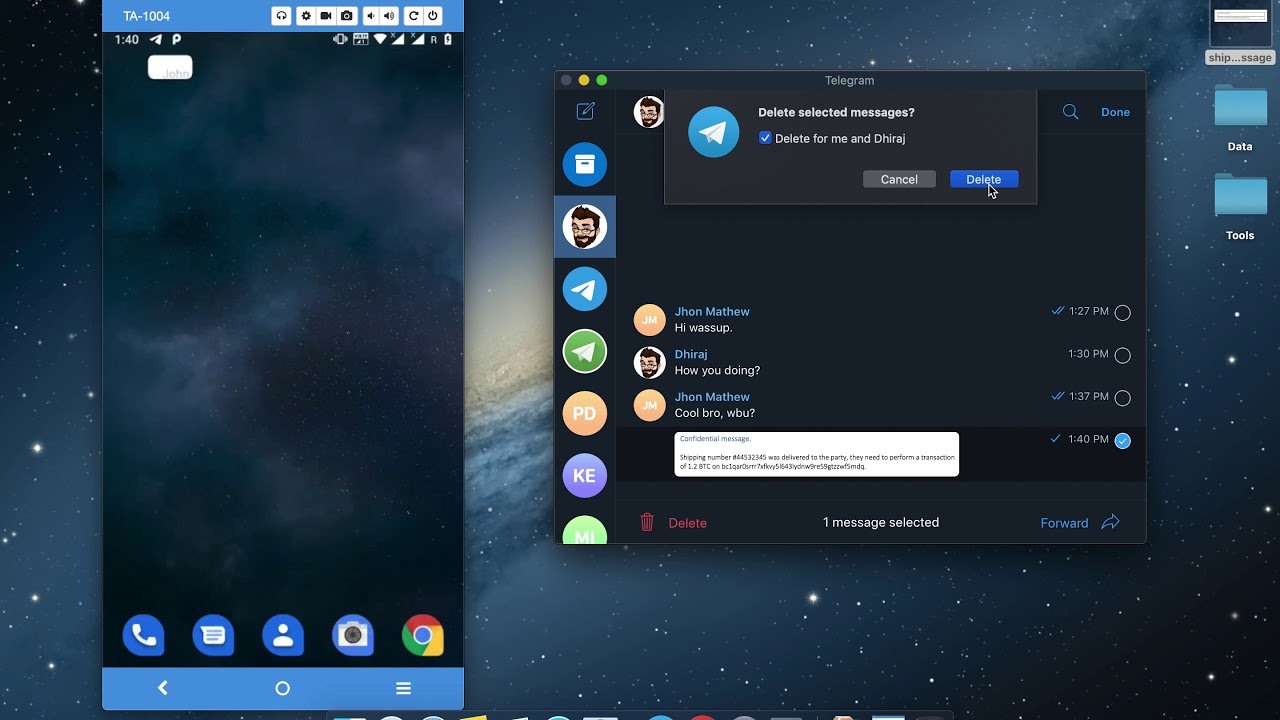Click the rotate/refresh icon in mirror toolbar

[x=413, y=16]
